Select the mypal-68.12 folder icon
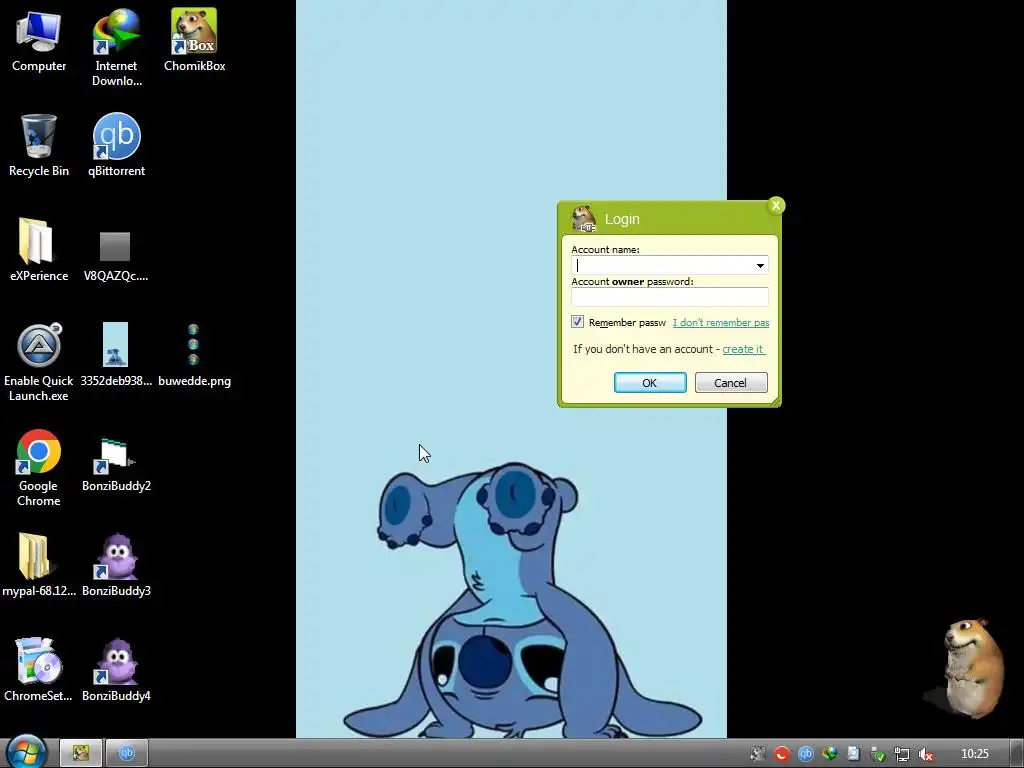Screen dimensions: 1024x768 point(39,565)
